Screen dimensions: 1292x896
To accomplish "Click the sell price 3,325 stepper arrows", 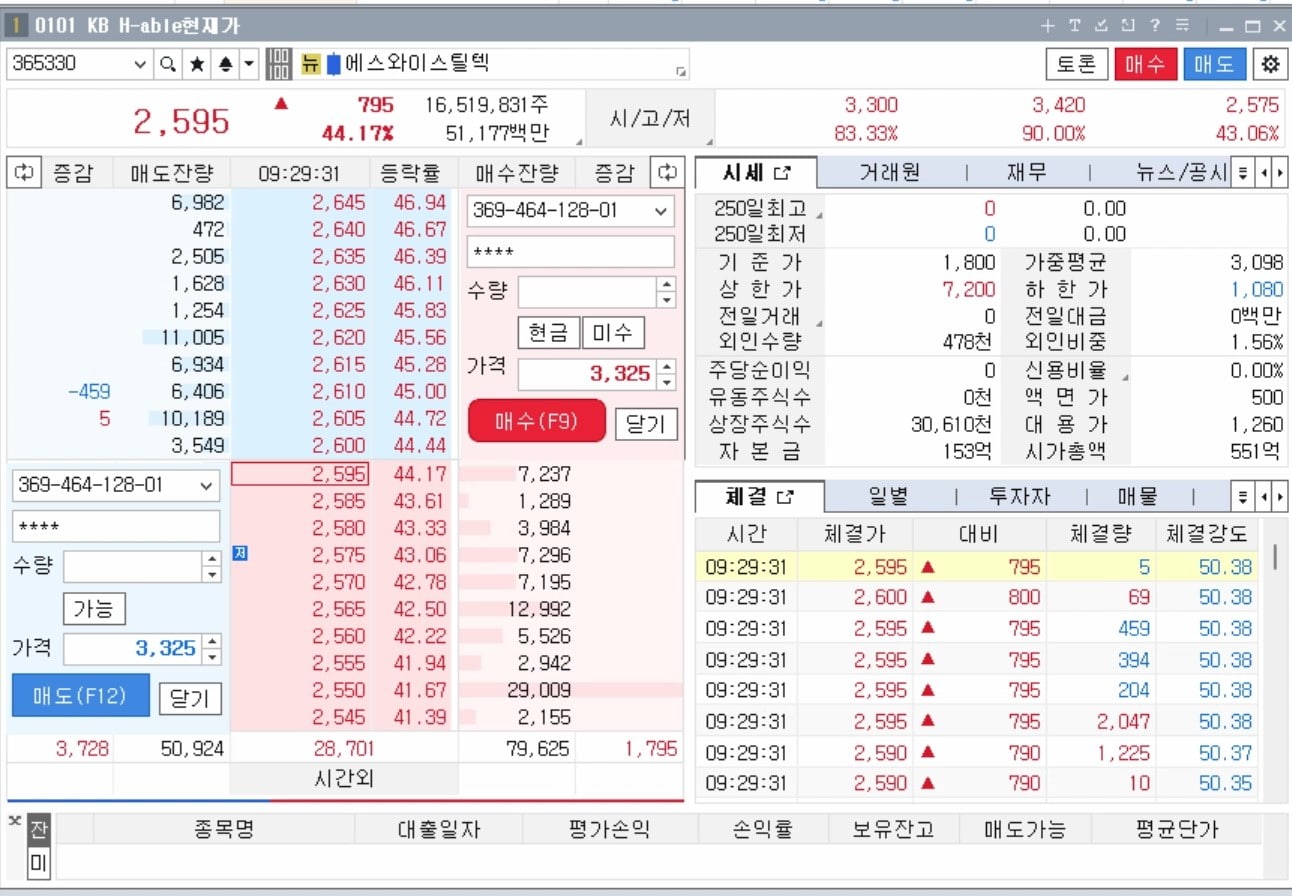I will click(211, 649).
